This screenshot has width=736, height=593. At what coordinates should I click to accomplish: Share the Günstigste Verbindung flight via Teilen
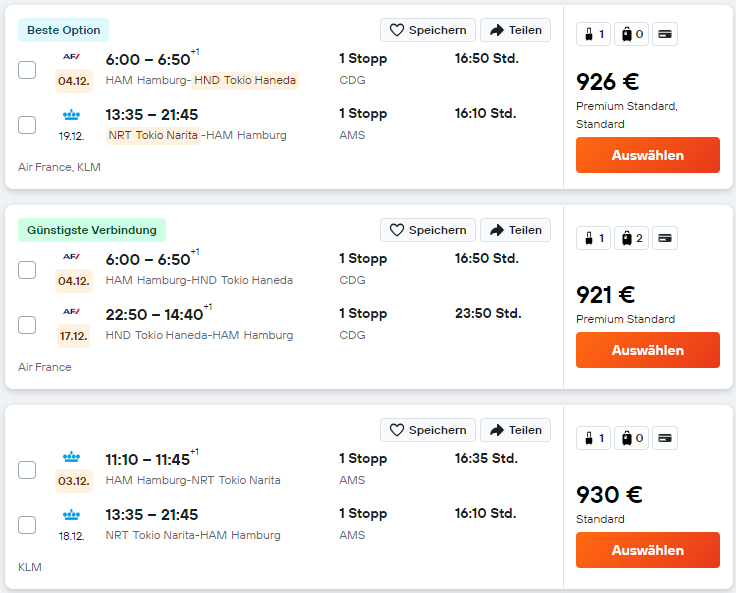click(x=515, y=230)
